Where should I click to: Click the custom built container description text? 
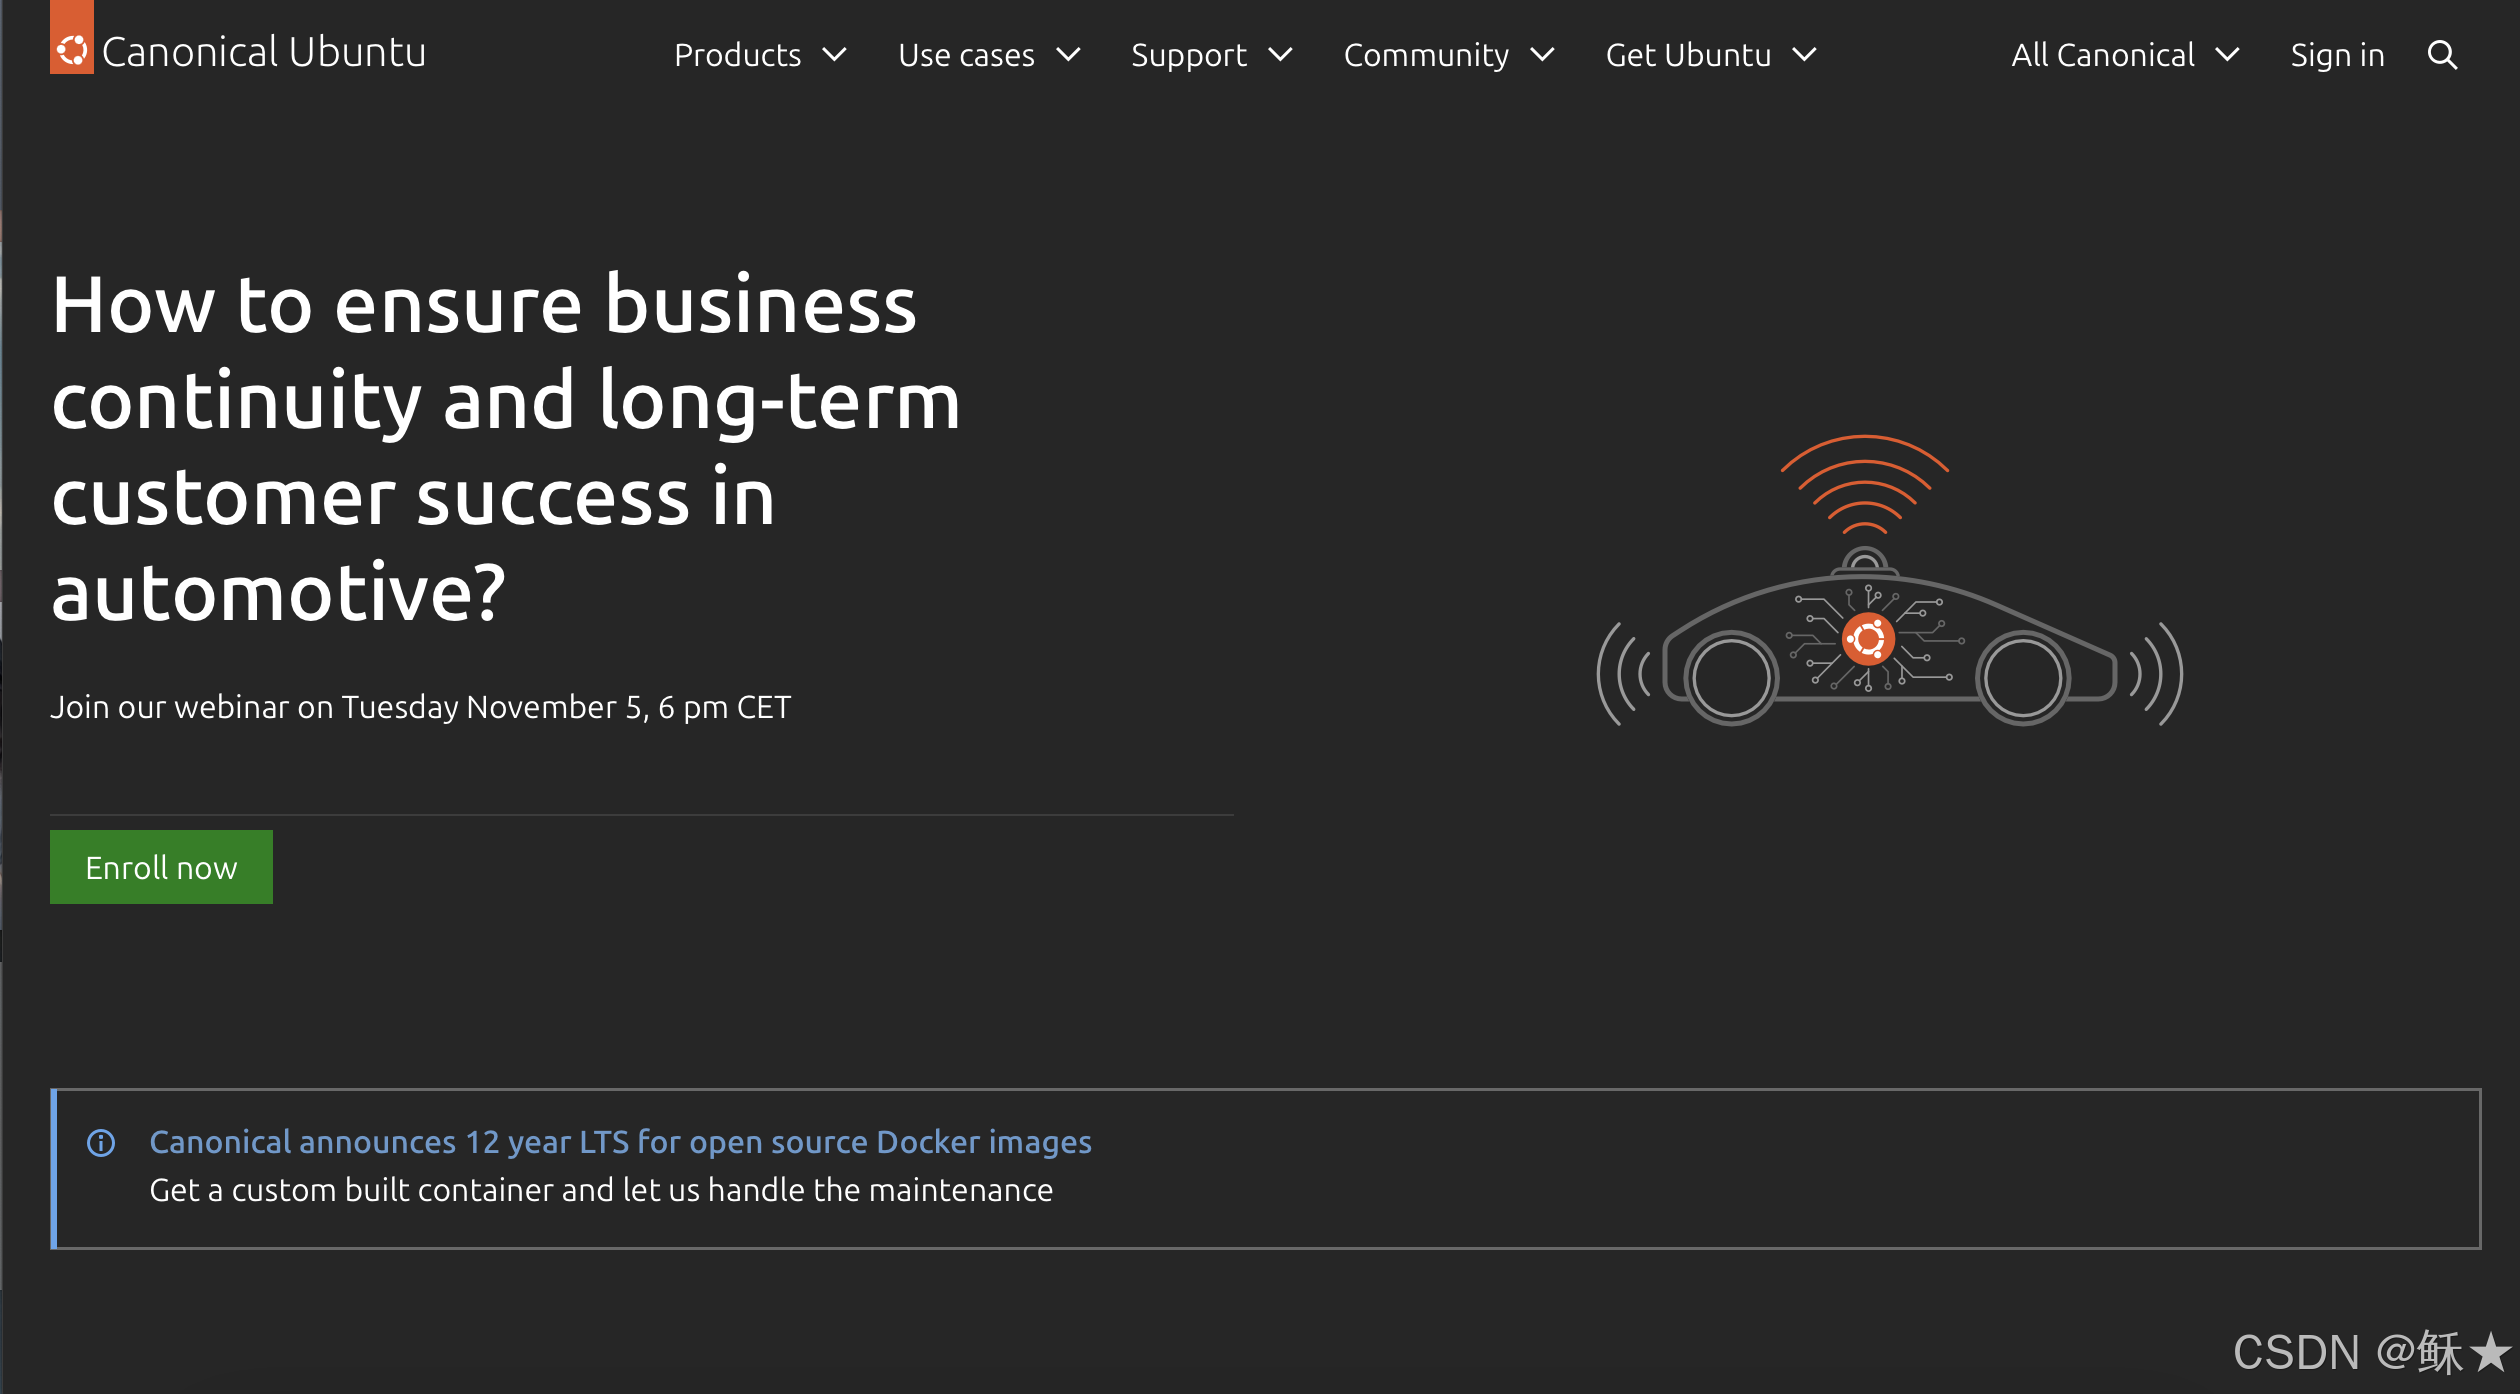tap(600, 1190)
